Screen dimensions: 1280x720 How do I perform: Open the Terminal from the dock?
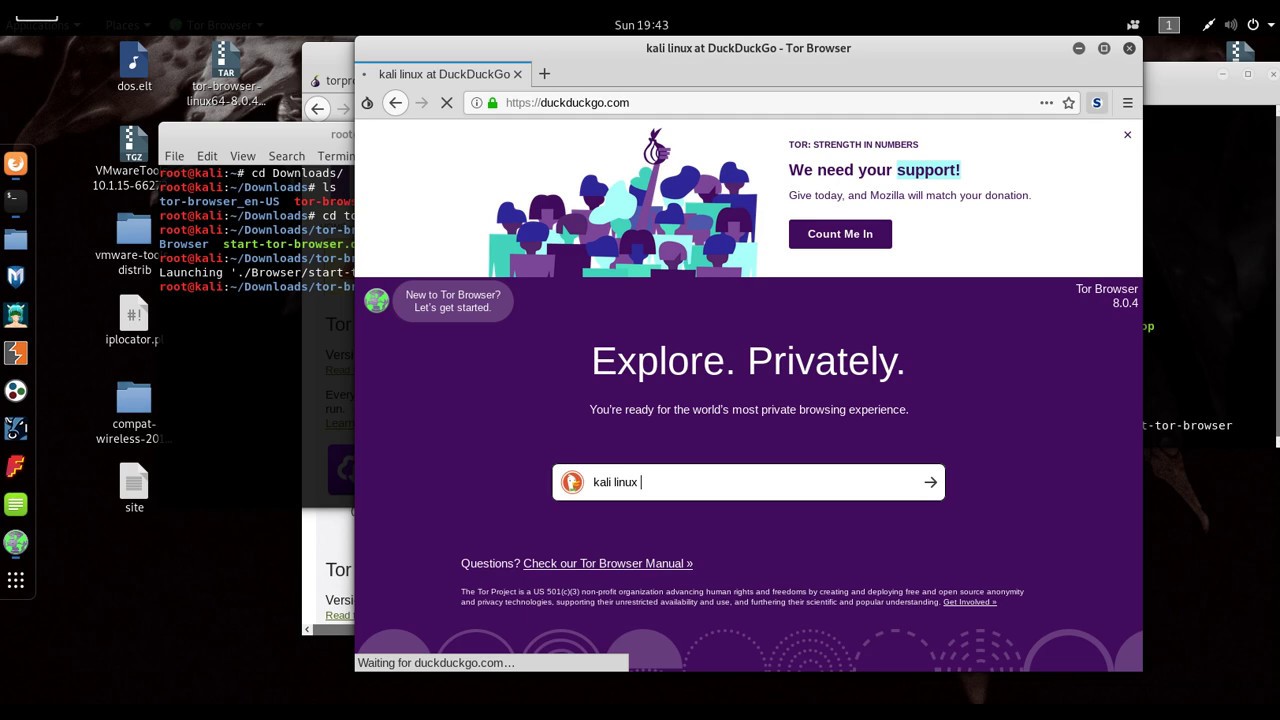[16, 201]
